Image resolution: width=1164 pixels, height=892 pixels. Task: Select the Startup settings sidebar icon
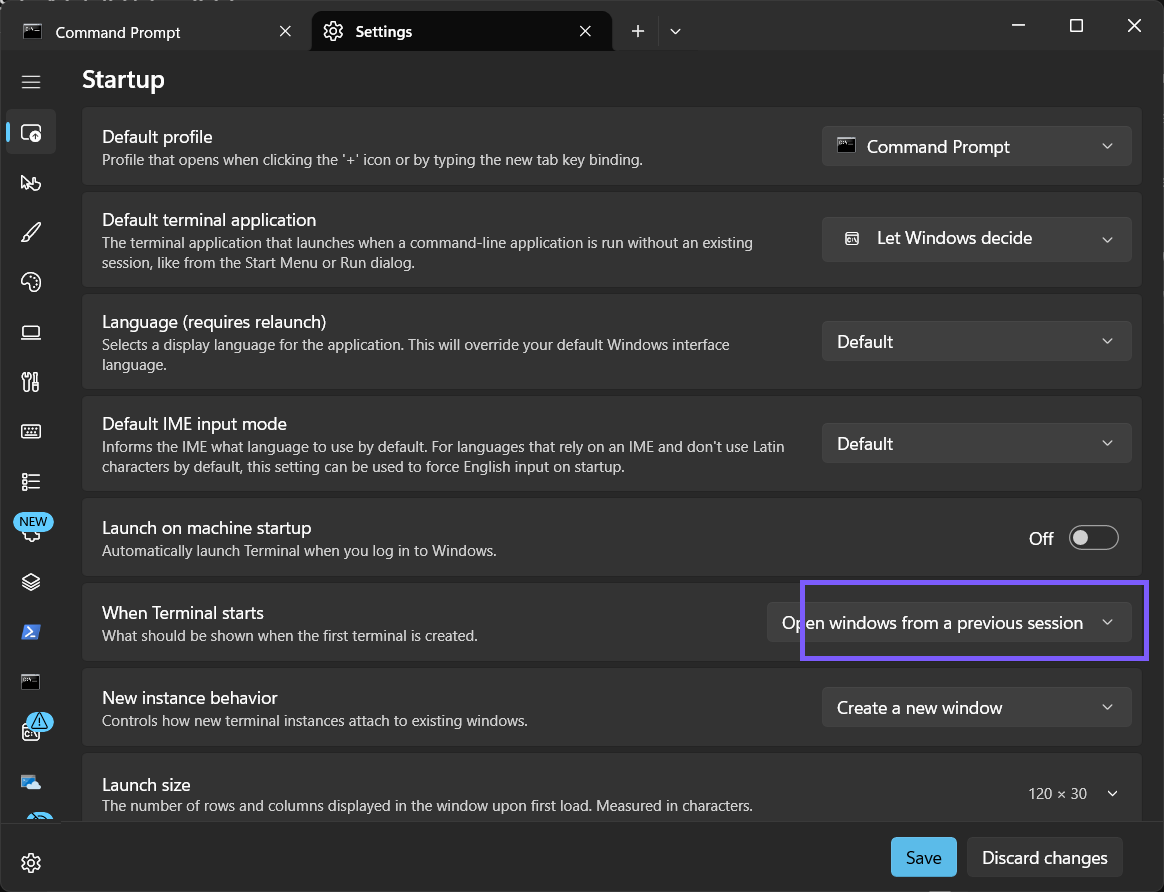[30, 133]
